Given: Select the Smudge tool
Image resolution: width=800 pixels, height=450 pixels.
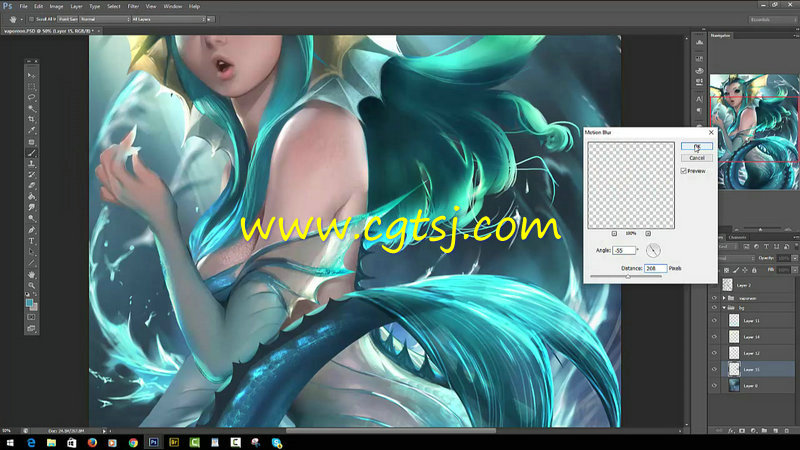Looking at the screenshot, I should click(x=31, y=208).
